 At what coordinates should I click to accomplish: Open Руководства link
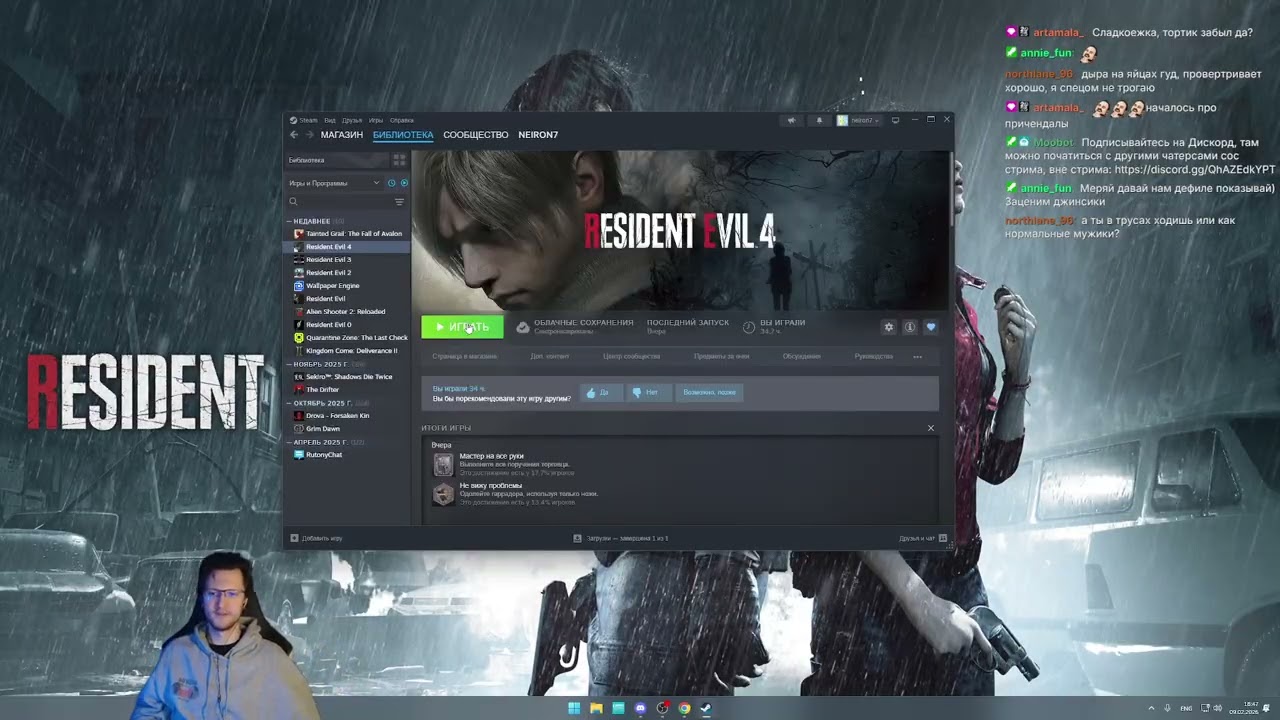click(x=874, y=356)
